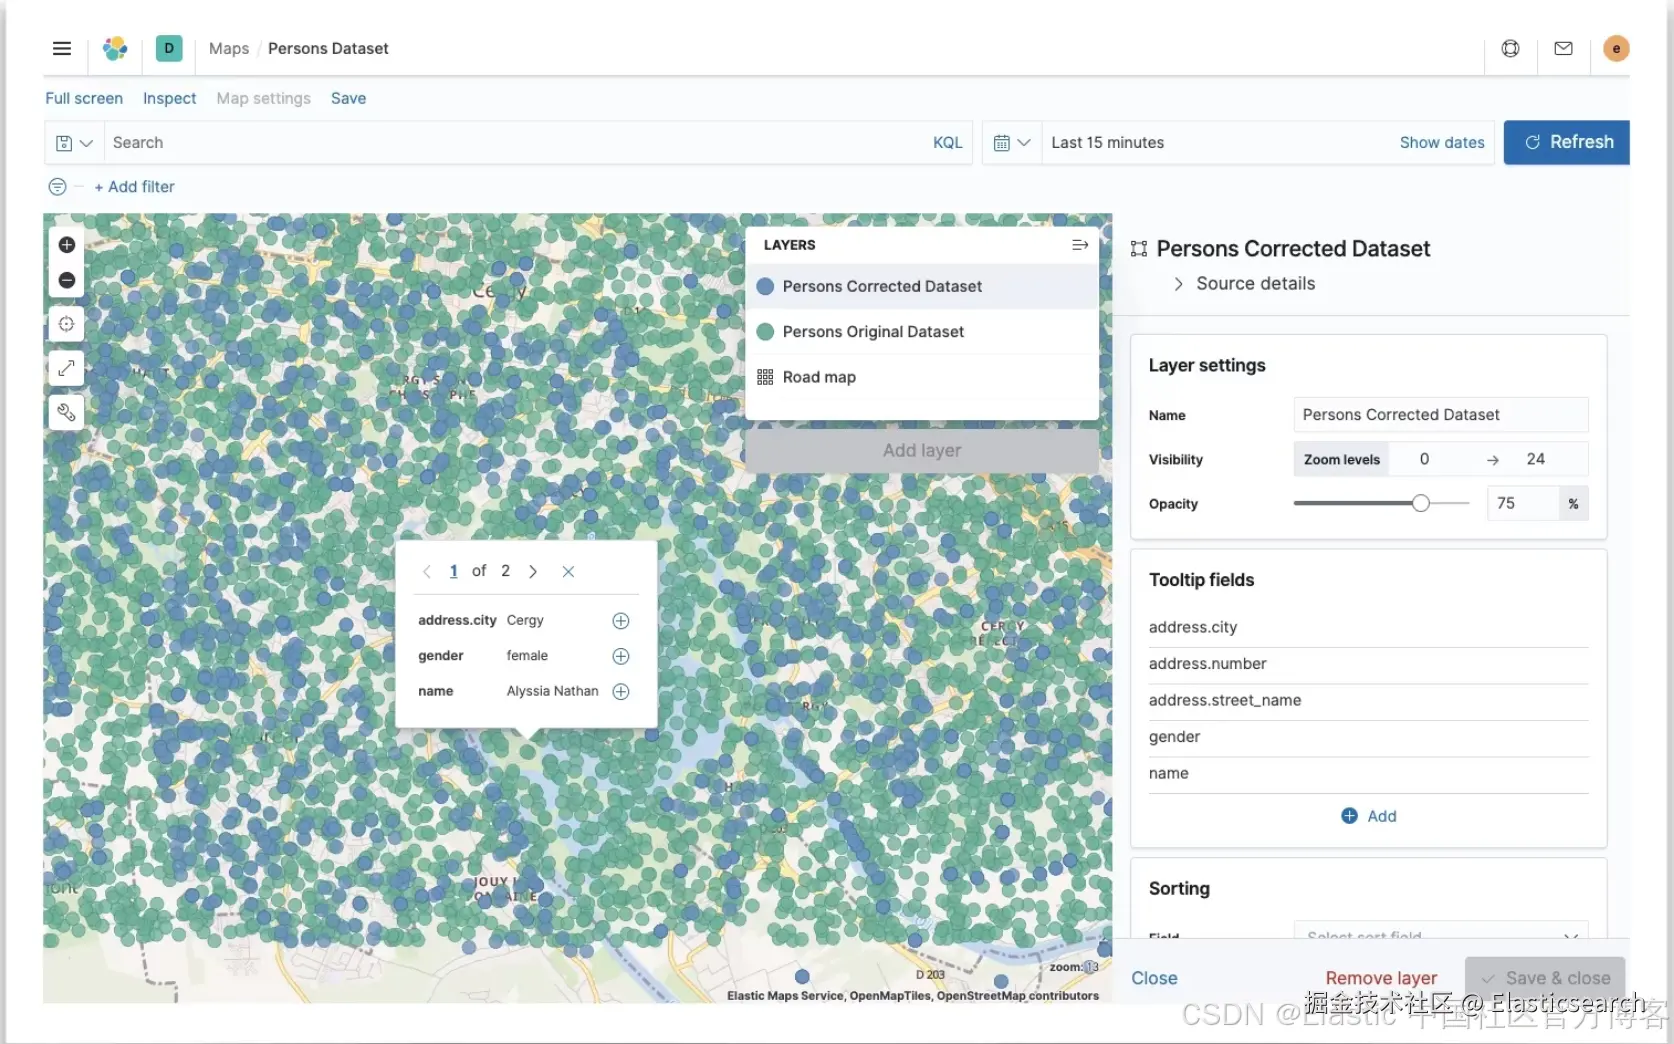Click Full screen menu item
The width and height of the screenshot is (1674, 1044).
click(84, 98)
